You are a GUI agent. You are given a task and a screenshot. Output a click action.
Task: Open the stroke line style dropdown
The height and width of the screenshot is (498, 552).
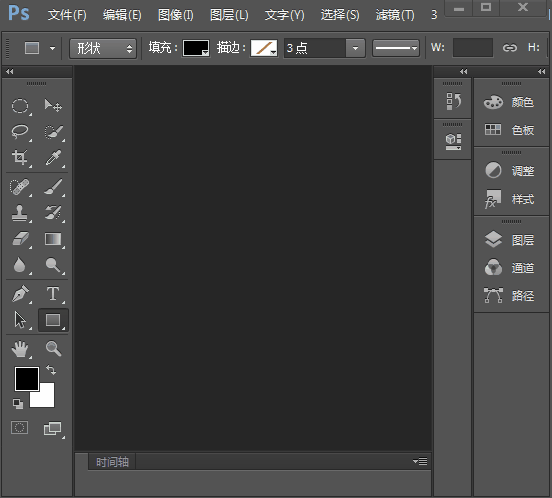pyautogui.click(x=396, y=48)
